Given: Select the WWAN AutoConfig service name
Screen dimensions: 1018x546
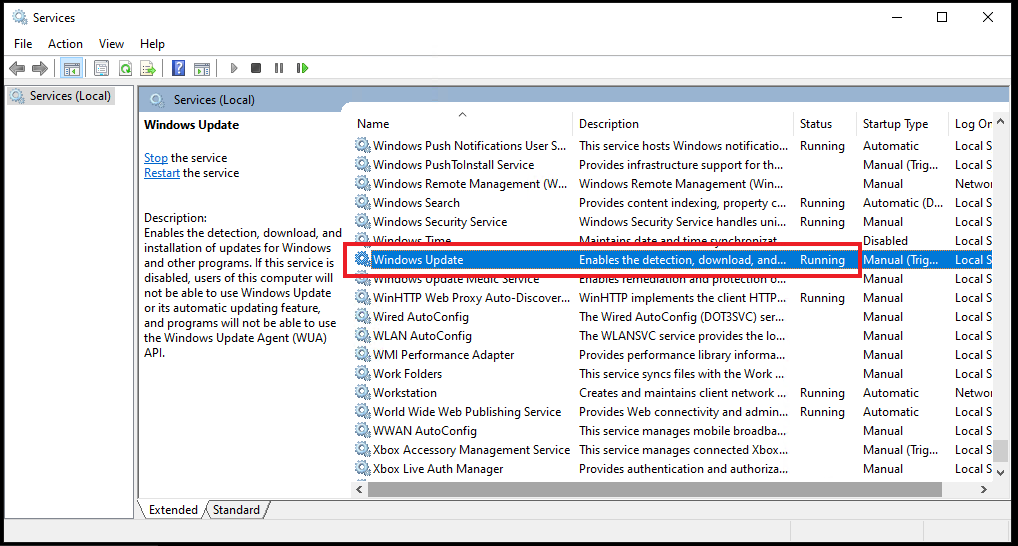Looking at the screenshot, I should pyautogui.click(x=425, y=430).
